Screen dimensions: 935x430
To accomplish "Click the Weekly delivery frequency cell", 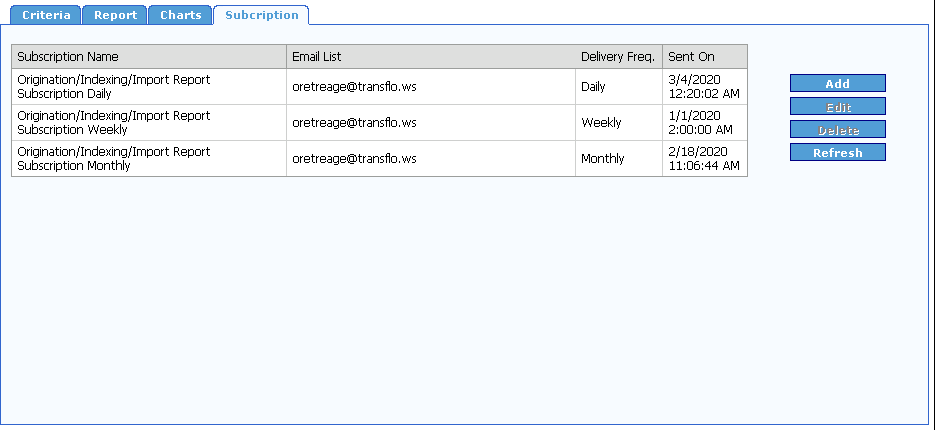I will coord(601,123).
